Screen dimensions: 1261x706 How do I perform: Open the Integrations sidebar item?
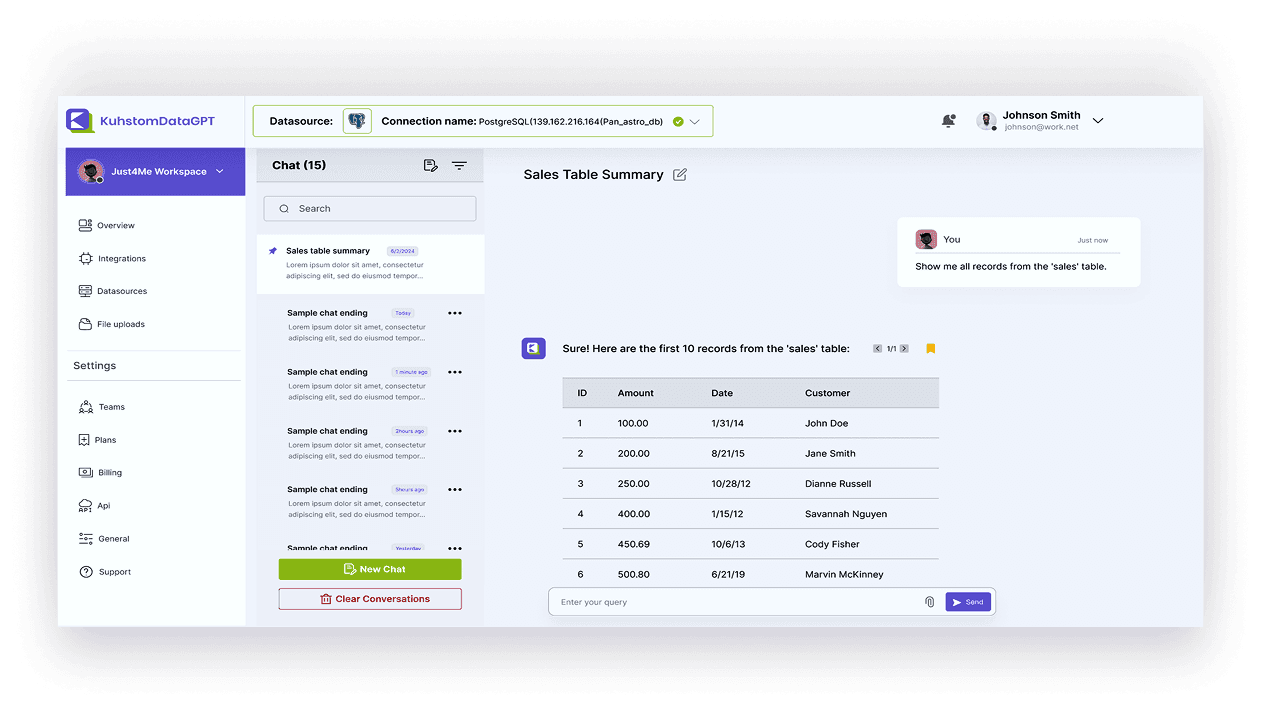click(121, 259)
